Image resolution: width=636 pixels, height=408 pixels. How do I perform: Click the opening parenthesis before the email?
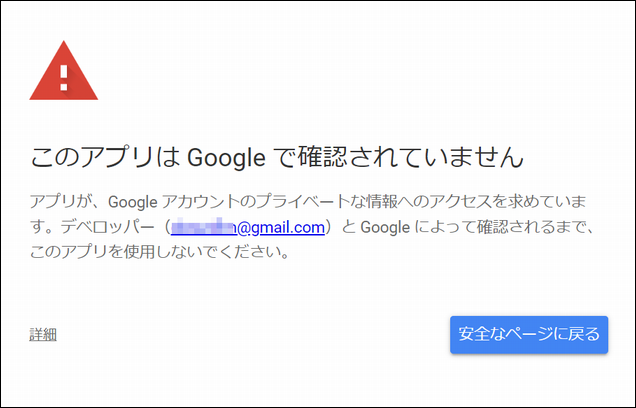(x=162, y=228)
